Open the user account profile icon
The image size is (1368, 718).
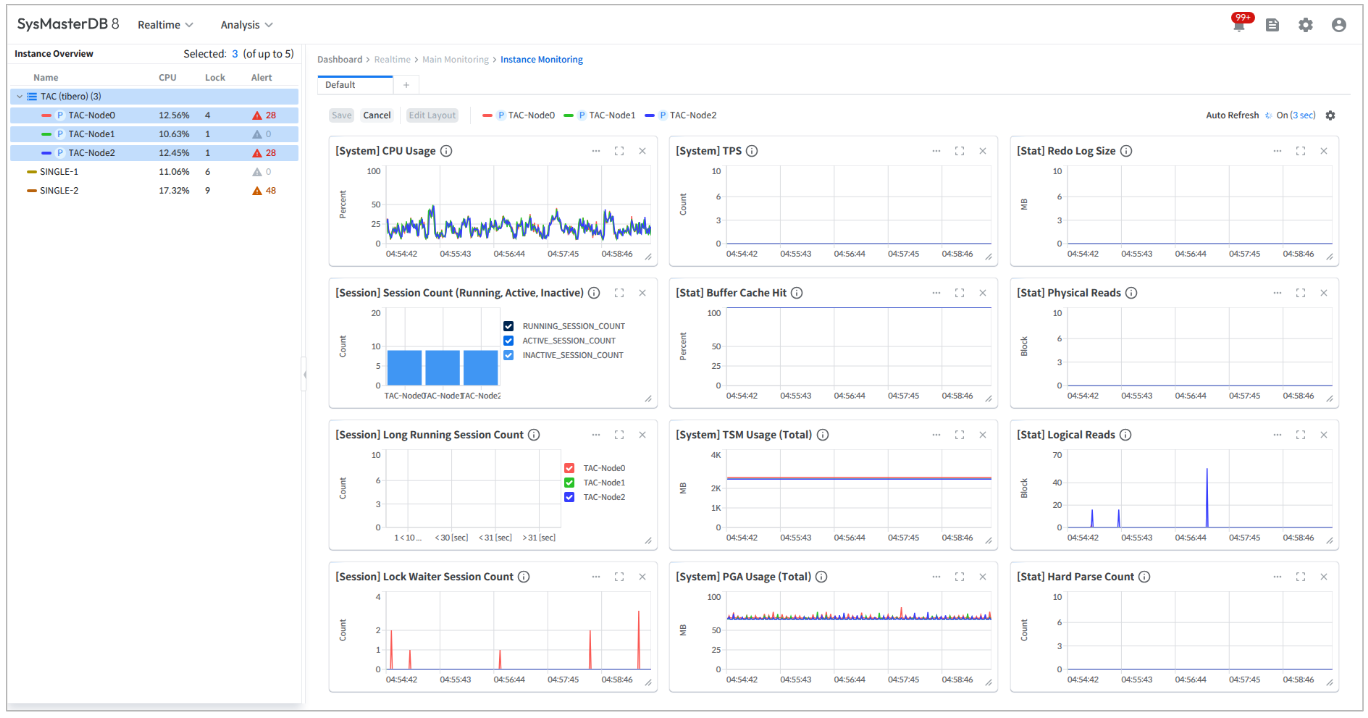click(1339, 25)
